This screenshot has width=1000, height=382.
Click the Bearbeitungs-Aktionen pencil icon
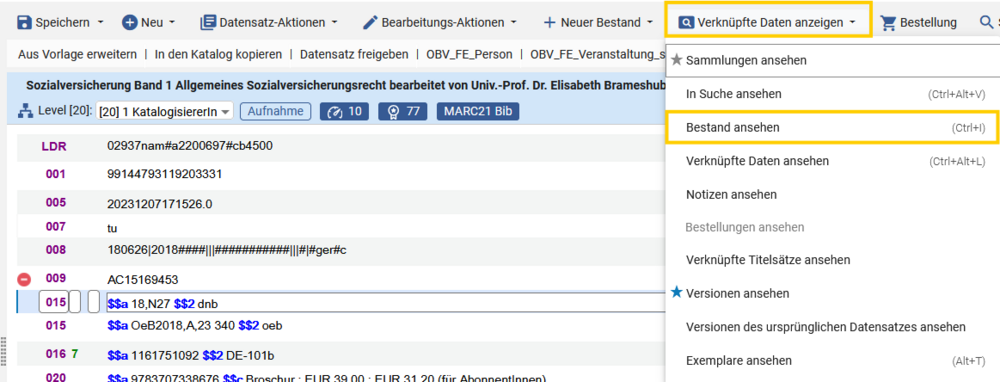(371, 23)
